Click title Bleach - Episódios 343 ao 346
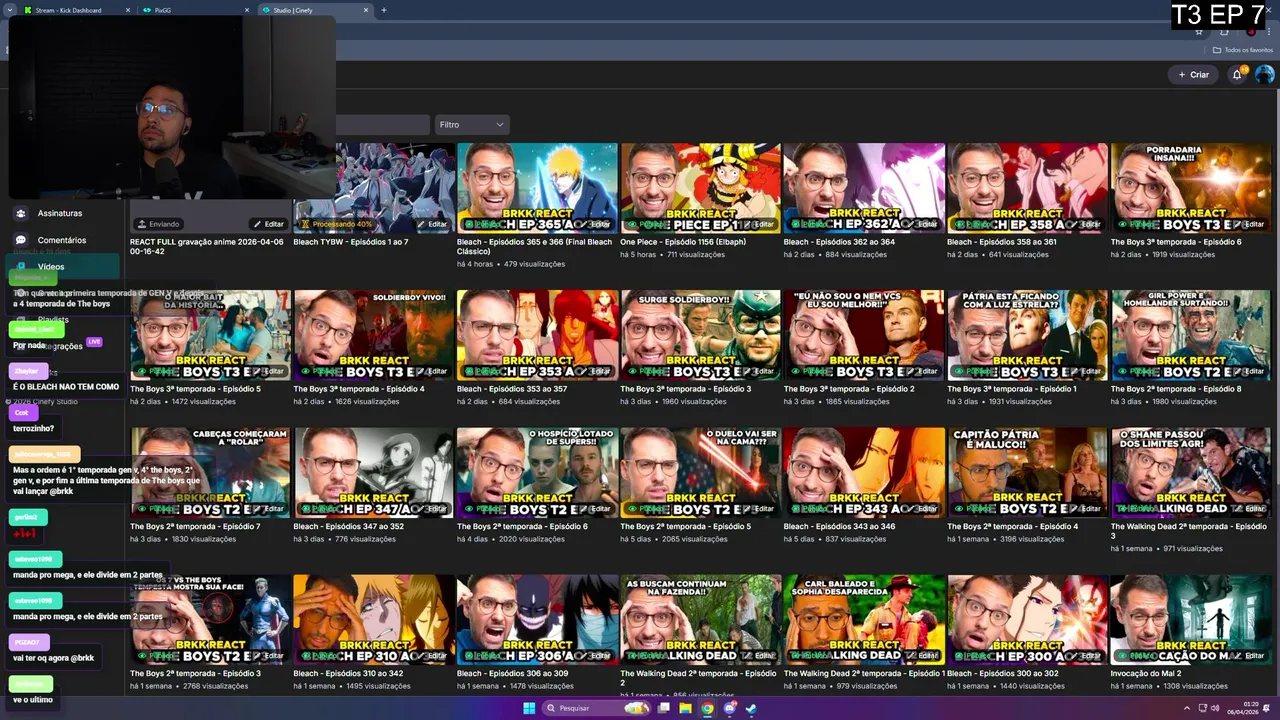The image size is (1280, 720). coord(840,527)
